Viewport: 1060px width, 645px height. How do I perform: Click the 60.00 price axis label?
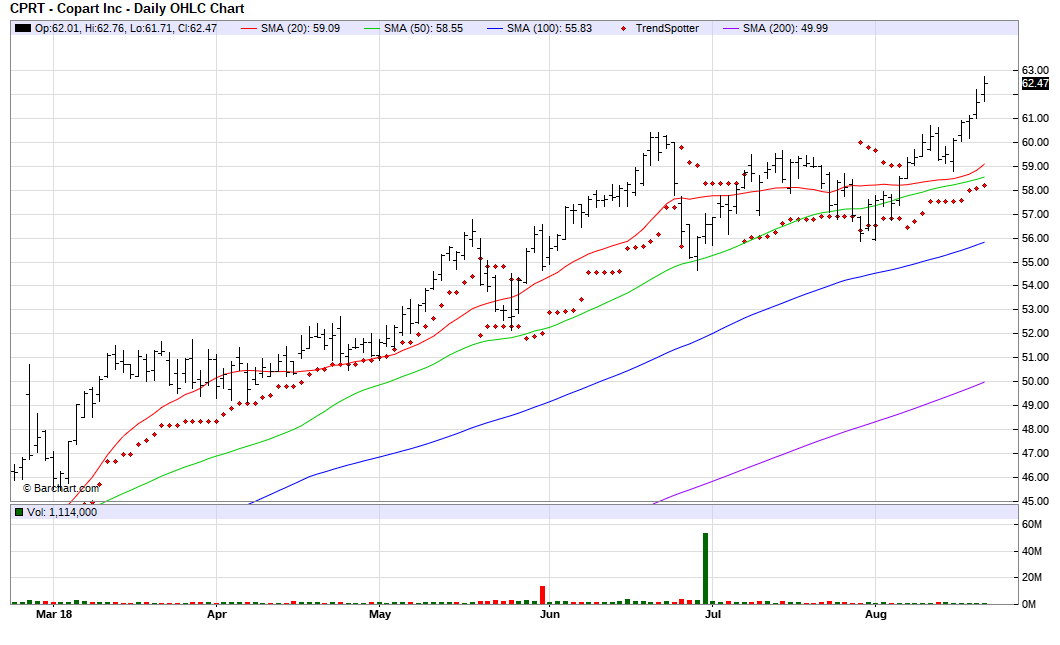pyautogui.click(x=1035, y=142)
